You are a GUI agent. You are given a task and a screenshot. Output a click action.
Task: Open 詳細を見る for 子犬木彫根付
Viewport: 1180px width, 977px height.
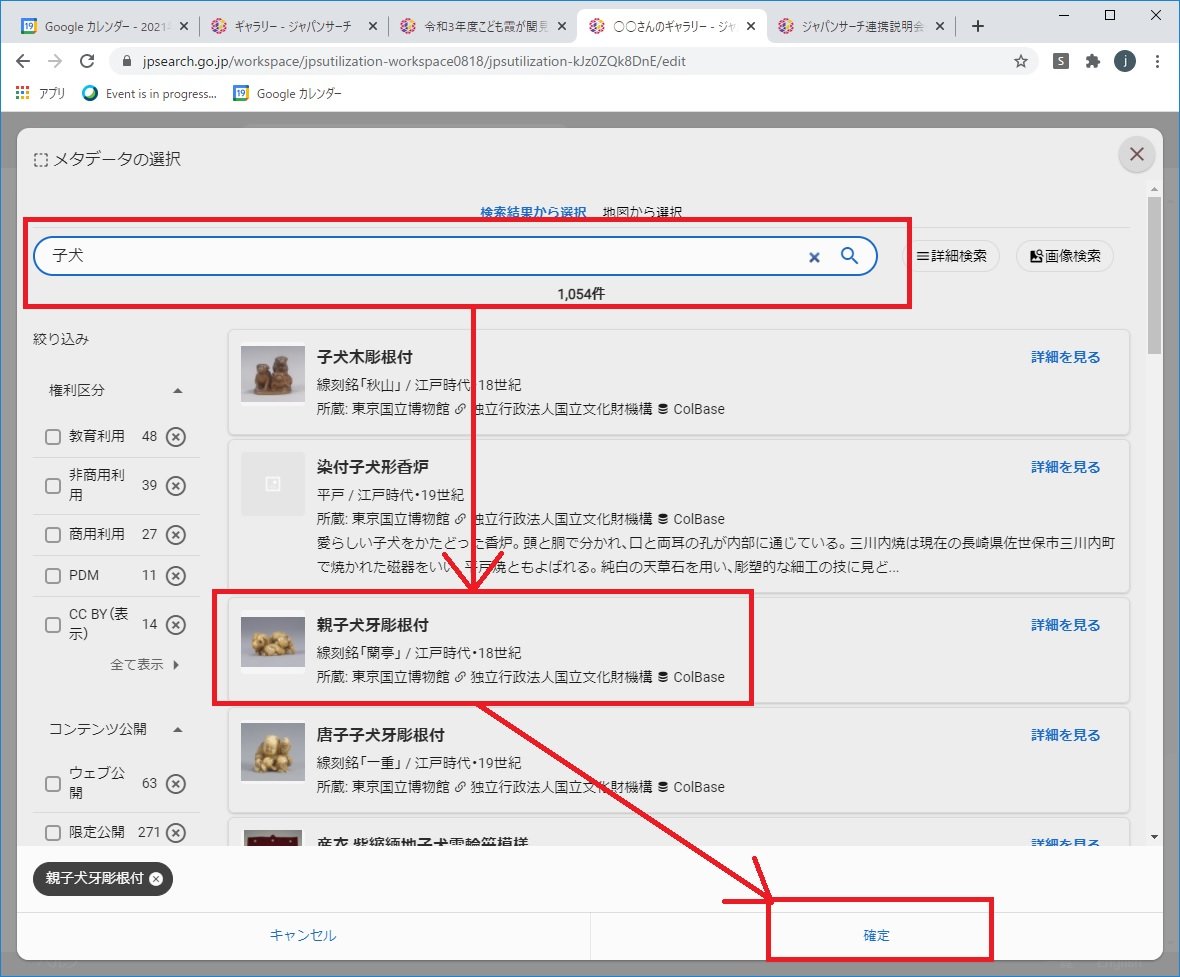click(x=1065, y=357)
